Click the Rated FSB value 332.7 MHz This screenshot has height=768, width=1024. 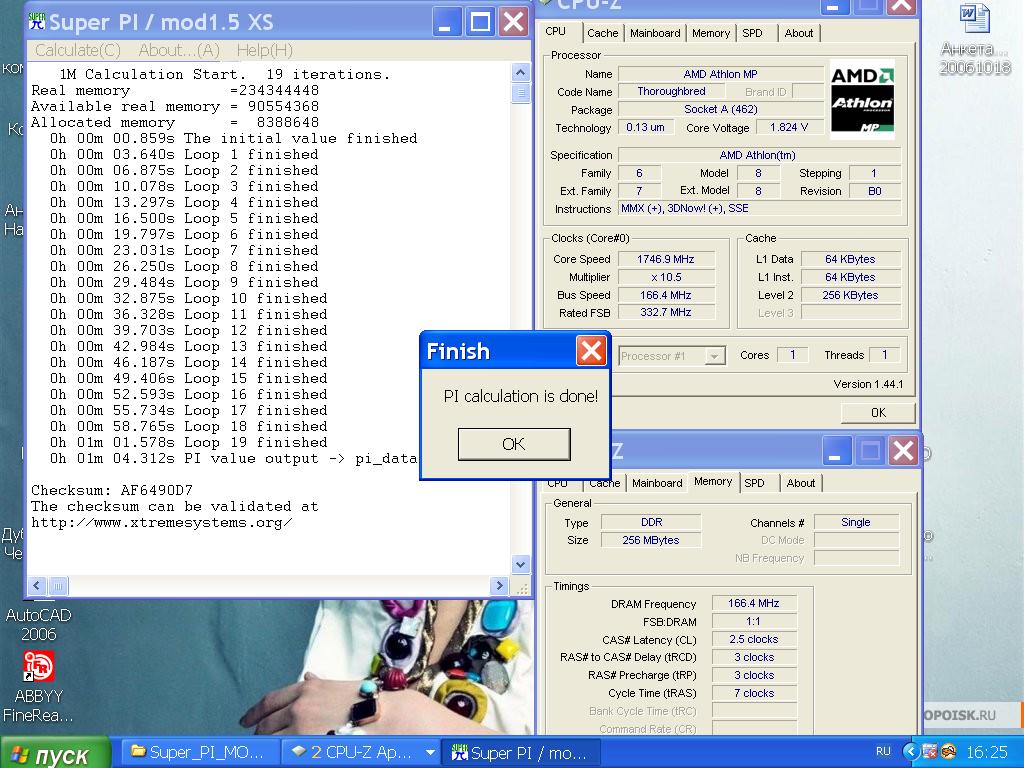[665, 312]
